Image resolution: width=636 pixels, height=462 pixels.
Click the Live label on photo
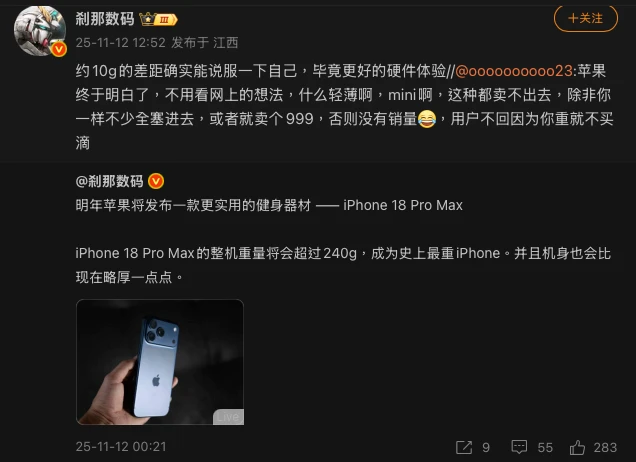click(228, 417)
